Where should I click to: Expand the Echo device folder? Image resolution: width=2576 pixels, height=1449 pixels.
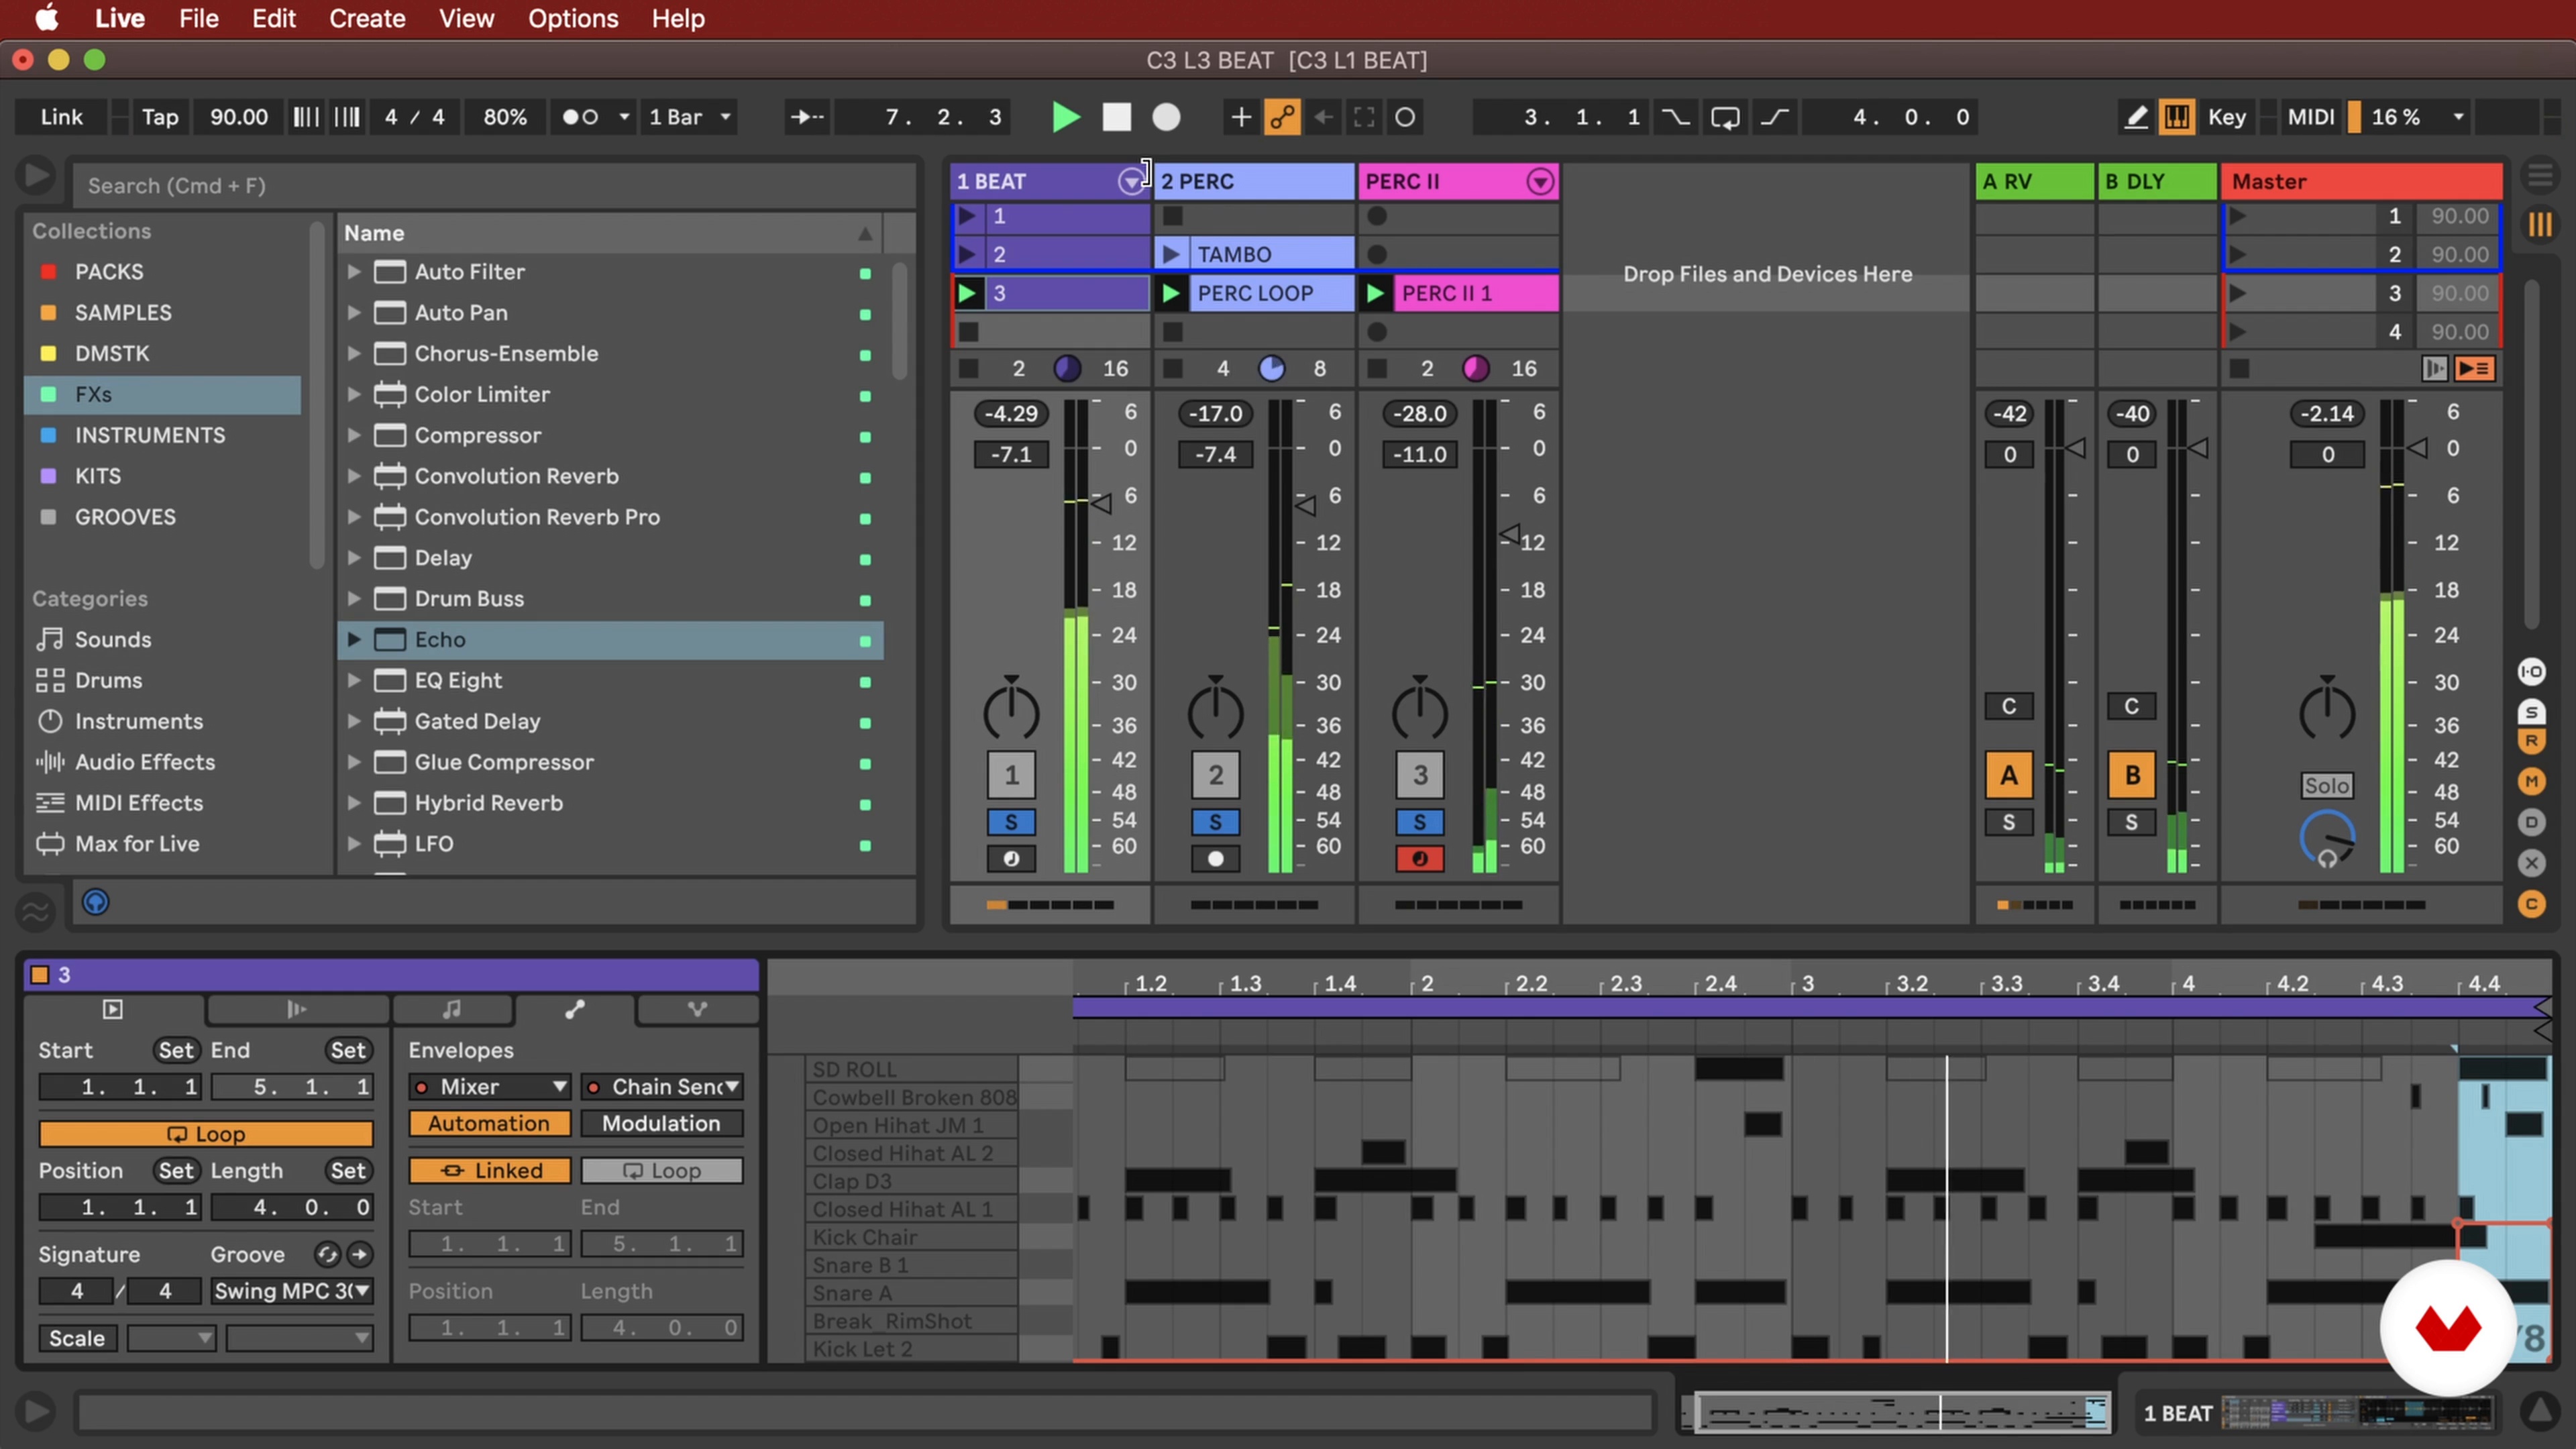353,639
